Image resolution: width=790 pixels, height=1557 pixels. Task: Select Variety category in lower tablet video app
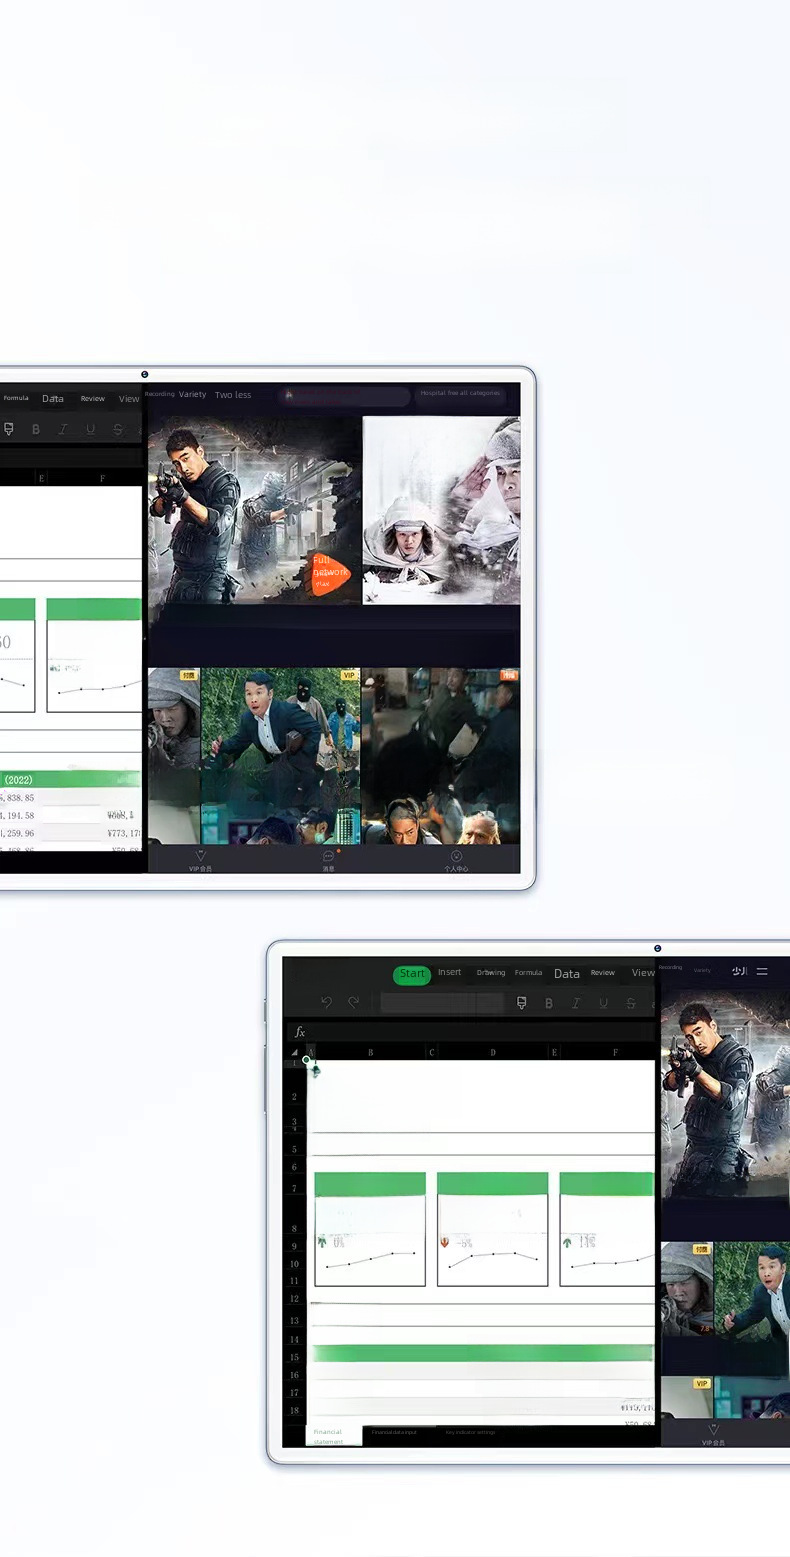click(x=702, y=970)
